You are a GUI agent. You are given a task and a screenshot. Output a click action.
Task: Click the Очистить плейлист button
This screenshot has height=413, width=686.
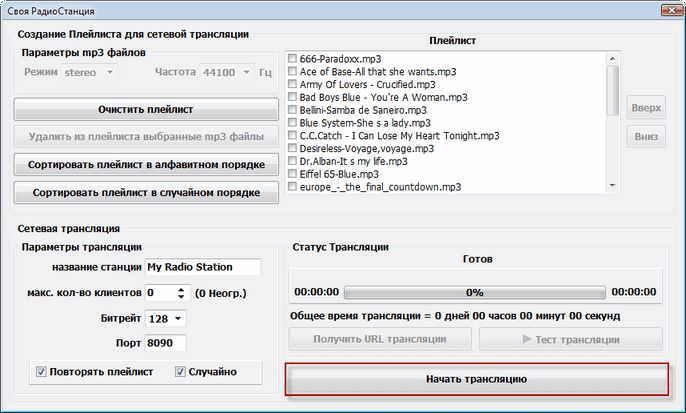pos(146,109)
